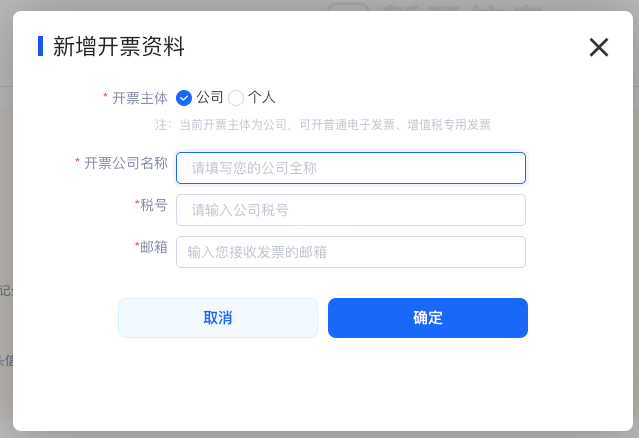Choose the 个人 option text label

pyautogui.click(x=262, y=98)
